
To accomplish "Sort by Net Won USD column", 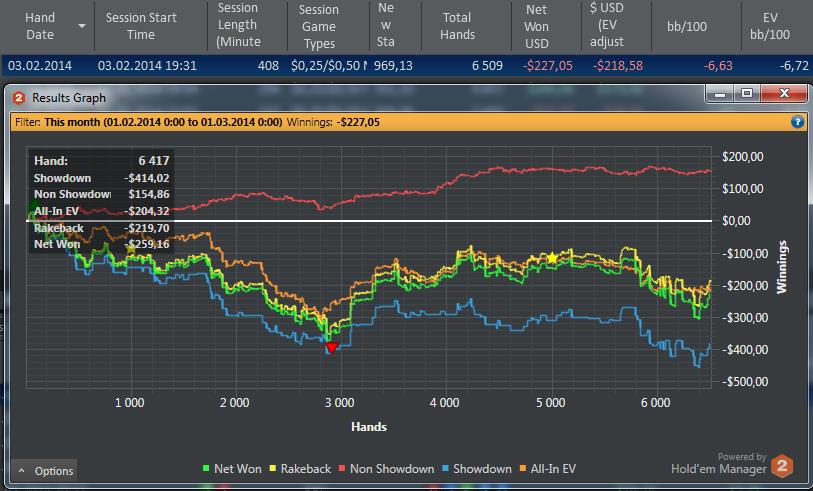I will (x=536, y=26).
